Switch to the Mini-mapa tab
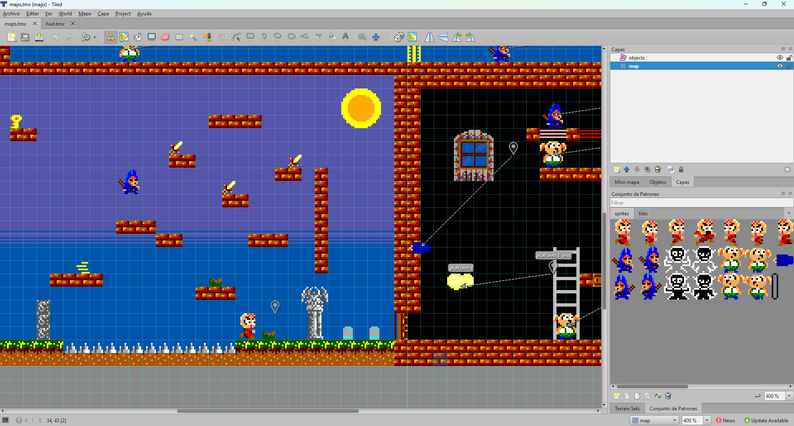This screenshot has width=794, height=426. (x=627, y=182)
